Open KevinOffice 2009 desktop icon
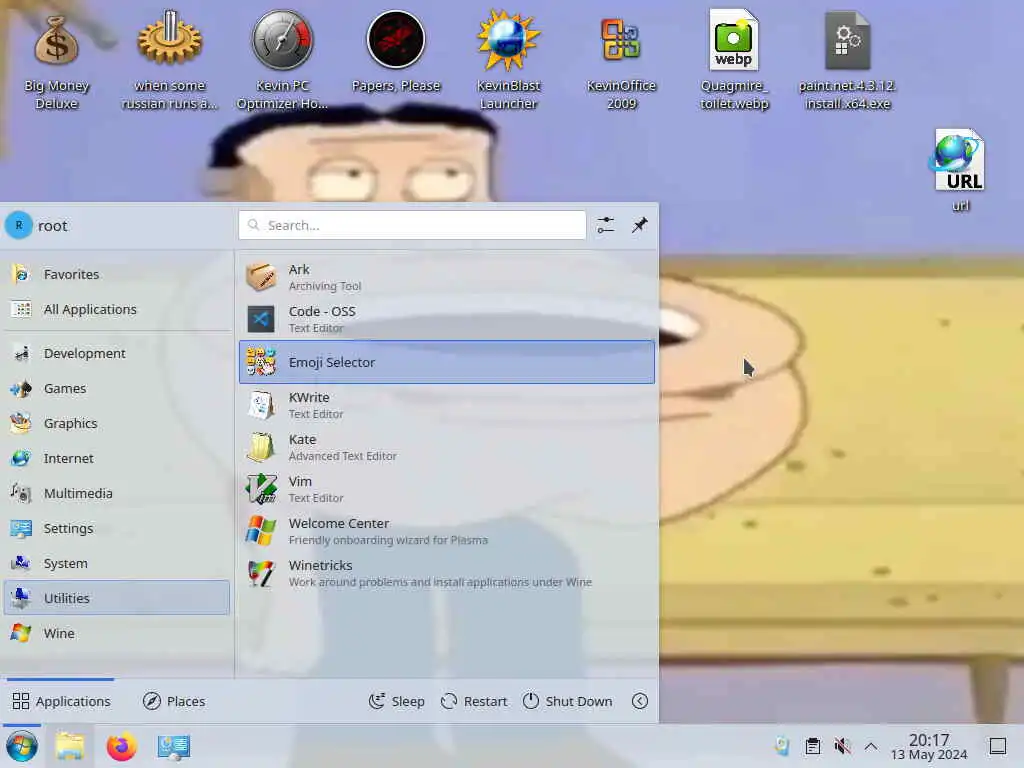This screenshot has height=768, width=1024. pos(621,62)
